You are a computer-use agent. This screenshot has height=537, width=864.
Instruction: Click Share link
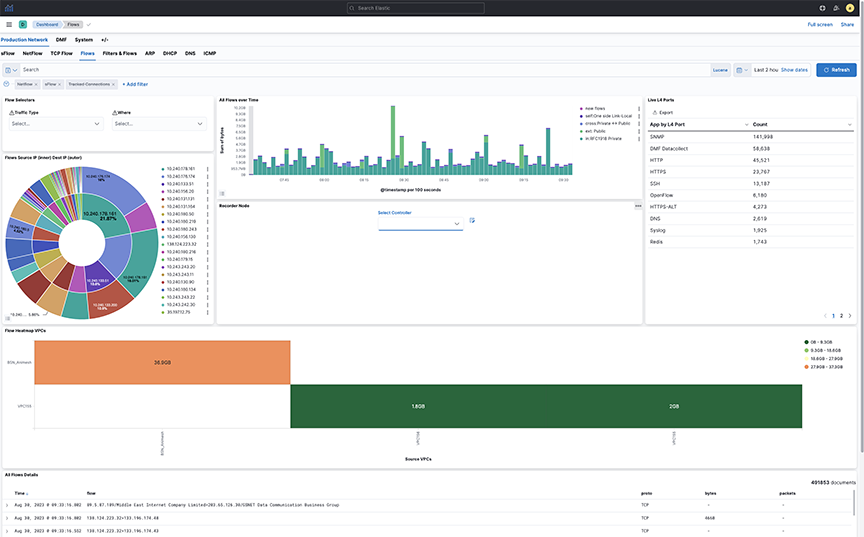point(847,24)
